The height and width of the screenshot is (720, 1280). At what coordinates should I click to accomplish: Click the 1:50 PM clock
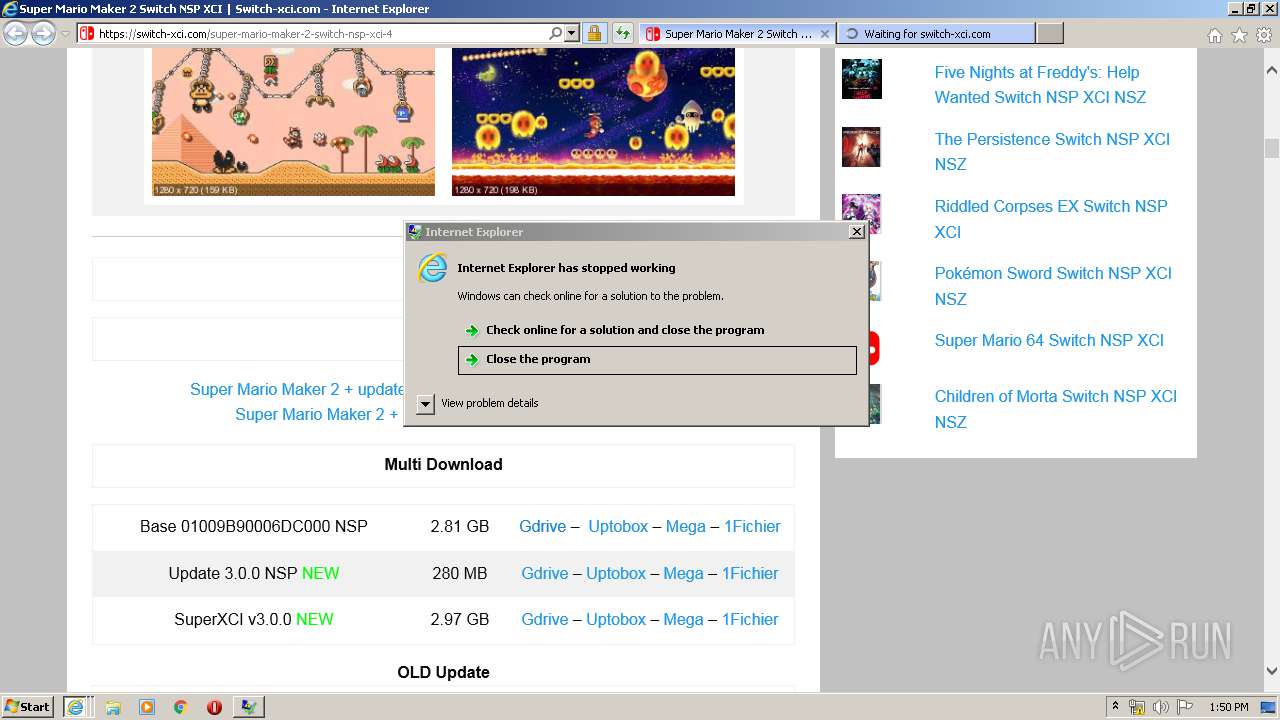coord(1228,707)
